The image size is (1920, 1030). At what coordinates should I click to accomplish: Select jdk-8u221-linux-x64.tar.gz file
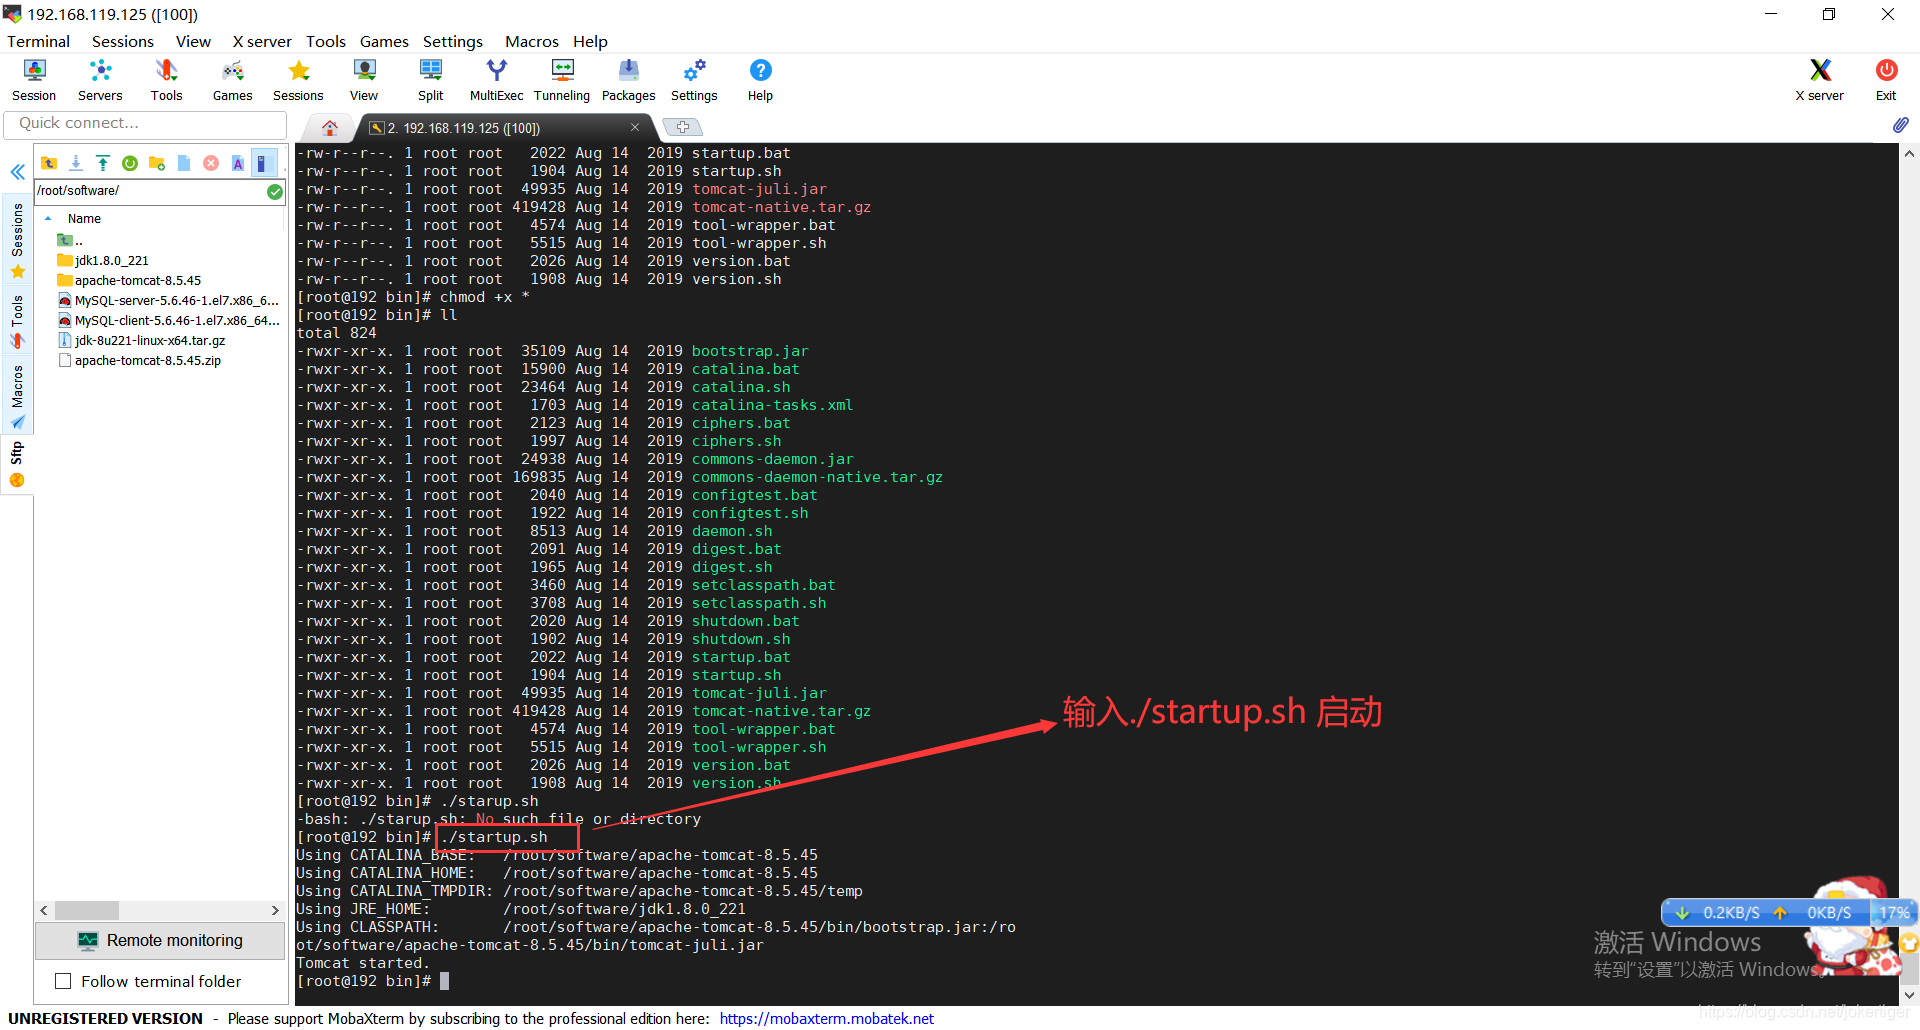pyautogui.click(x=142, y=340)
